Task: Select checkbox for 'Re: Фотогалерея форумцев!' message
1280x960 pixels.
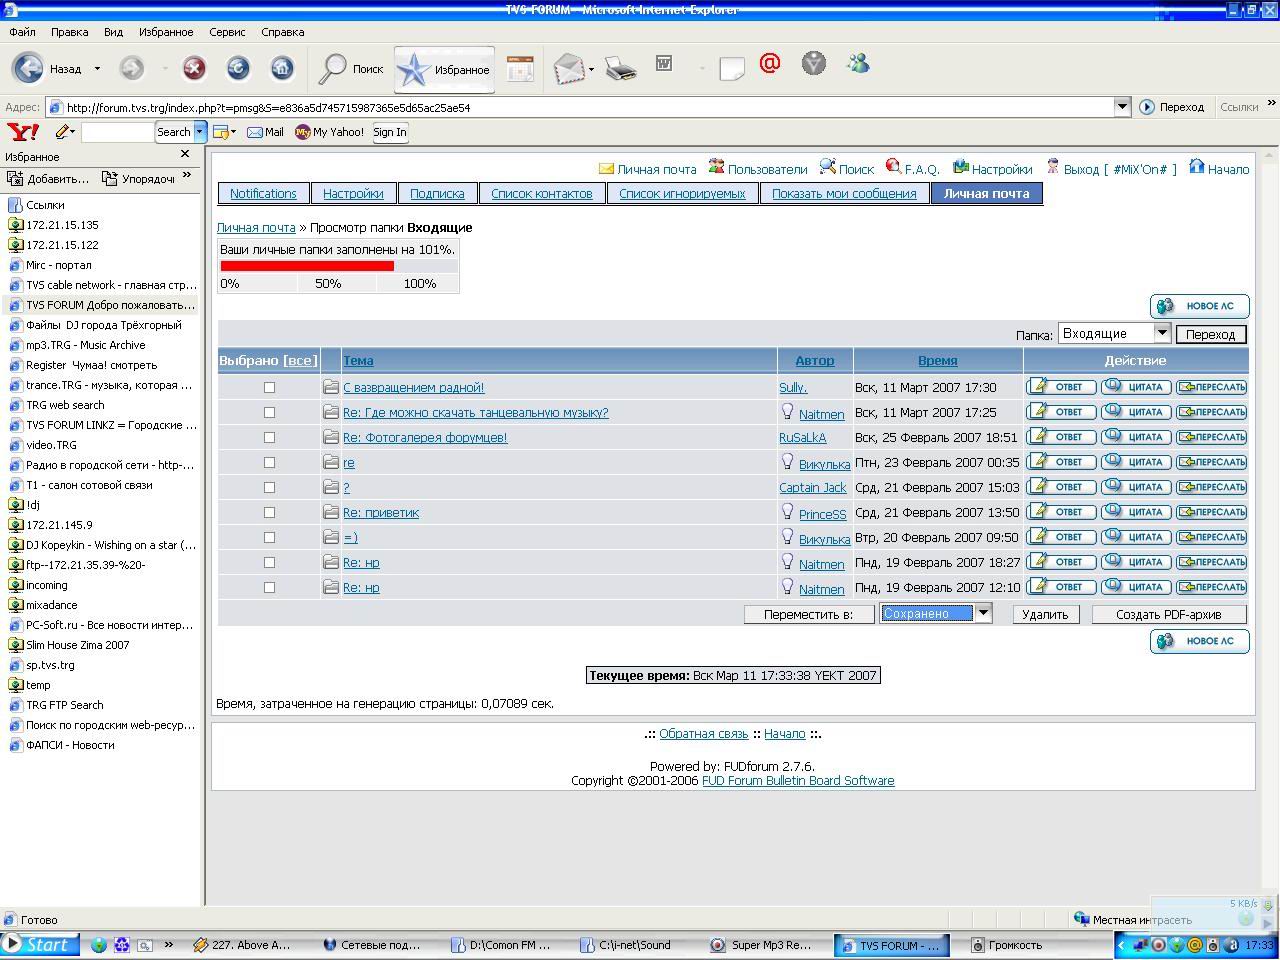Action: (269, 437)
